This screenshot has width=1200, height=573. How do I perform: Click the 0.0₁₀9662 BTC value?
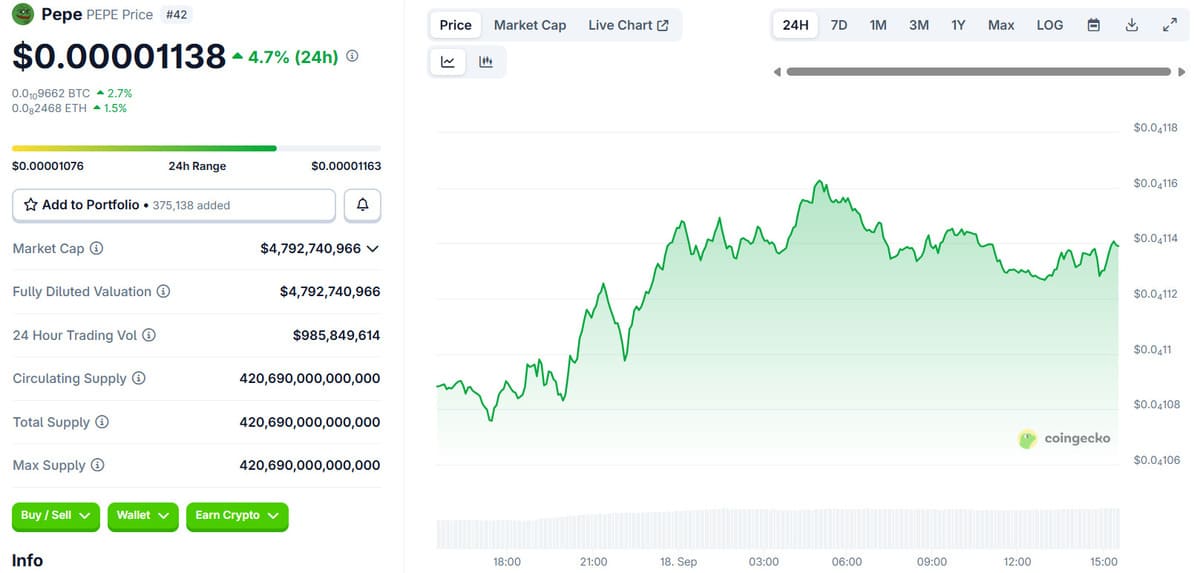[51, 93]
